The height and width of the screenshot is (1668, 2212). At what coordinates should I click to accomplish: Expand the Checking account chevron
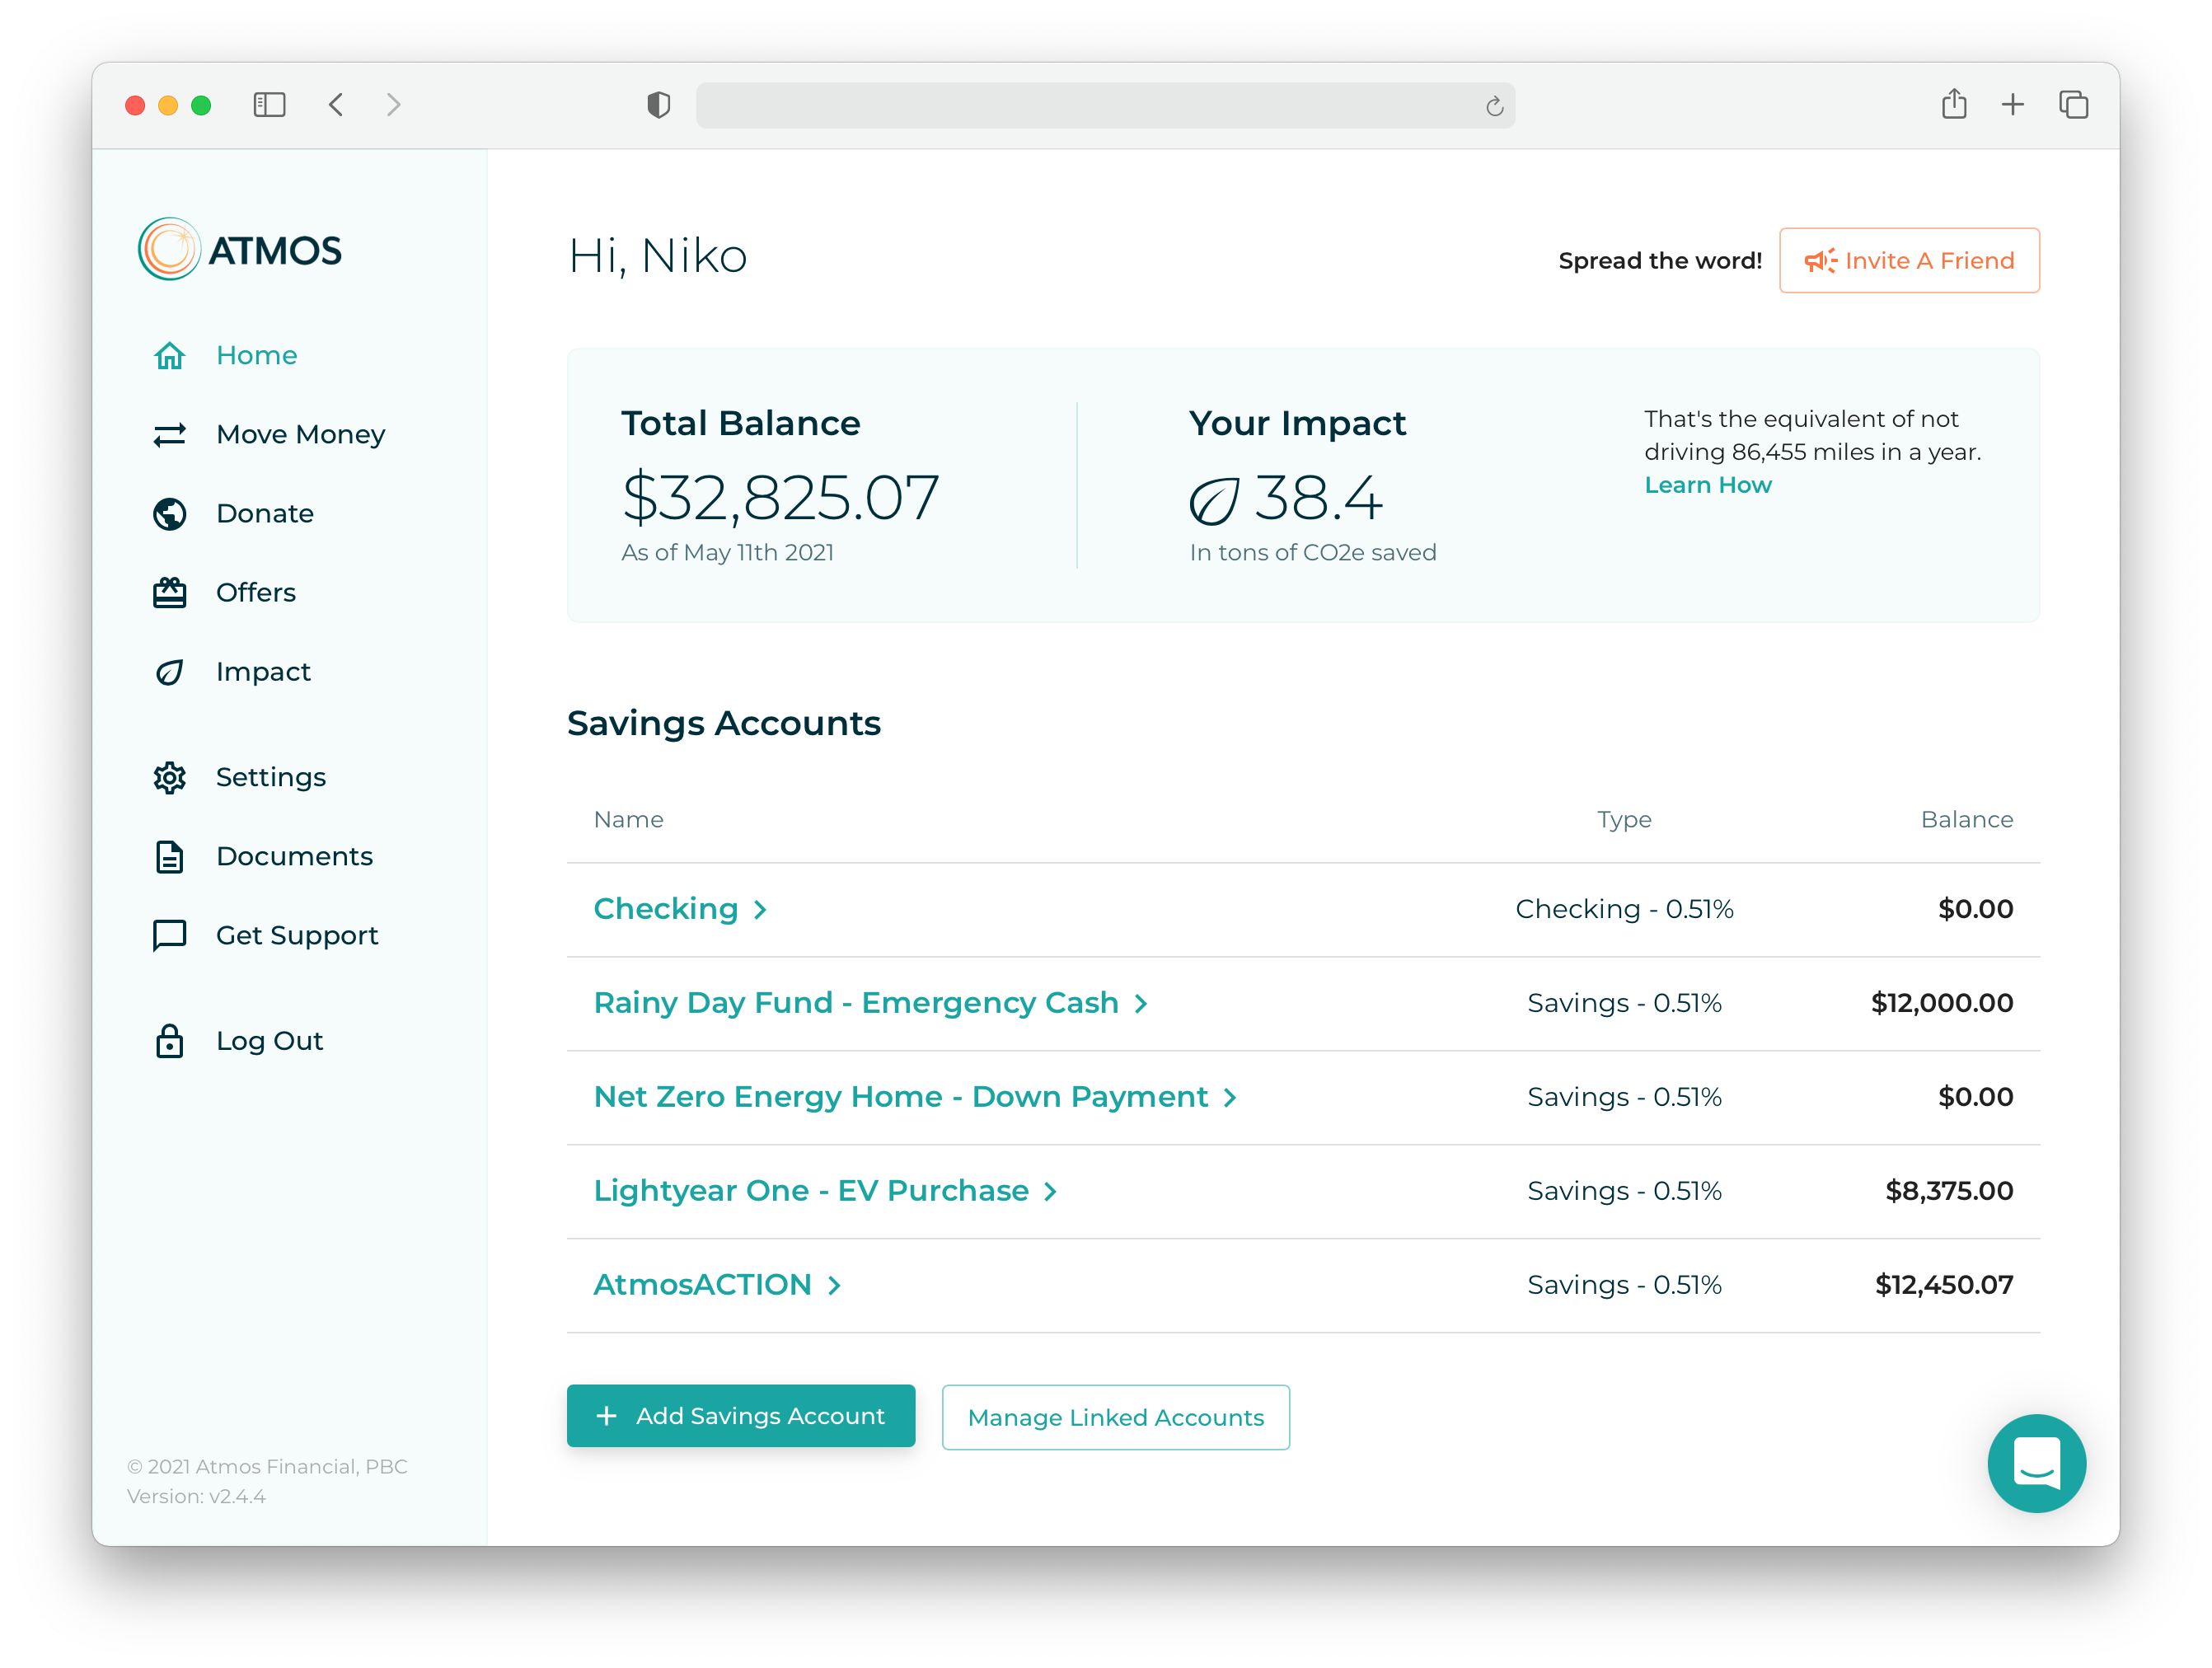(760, 910)
